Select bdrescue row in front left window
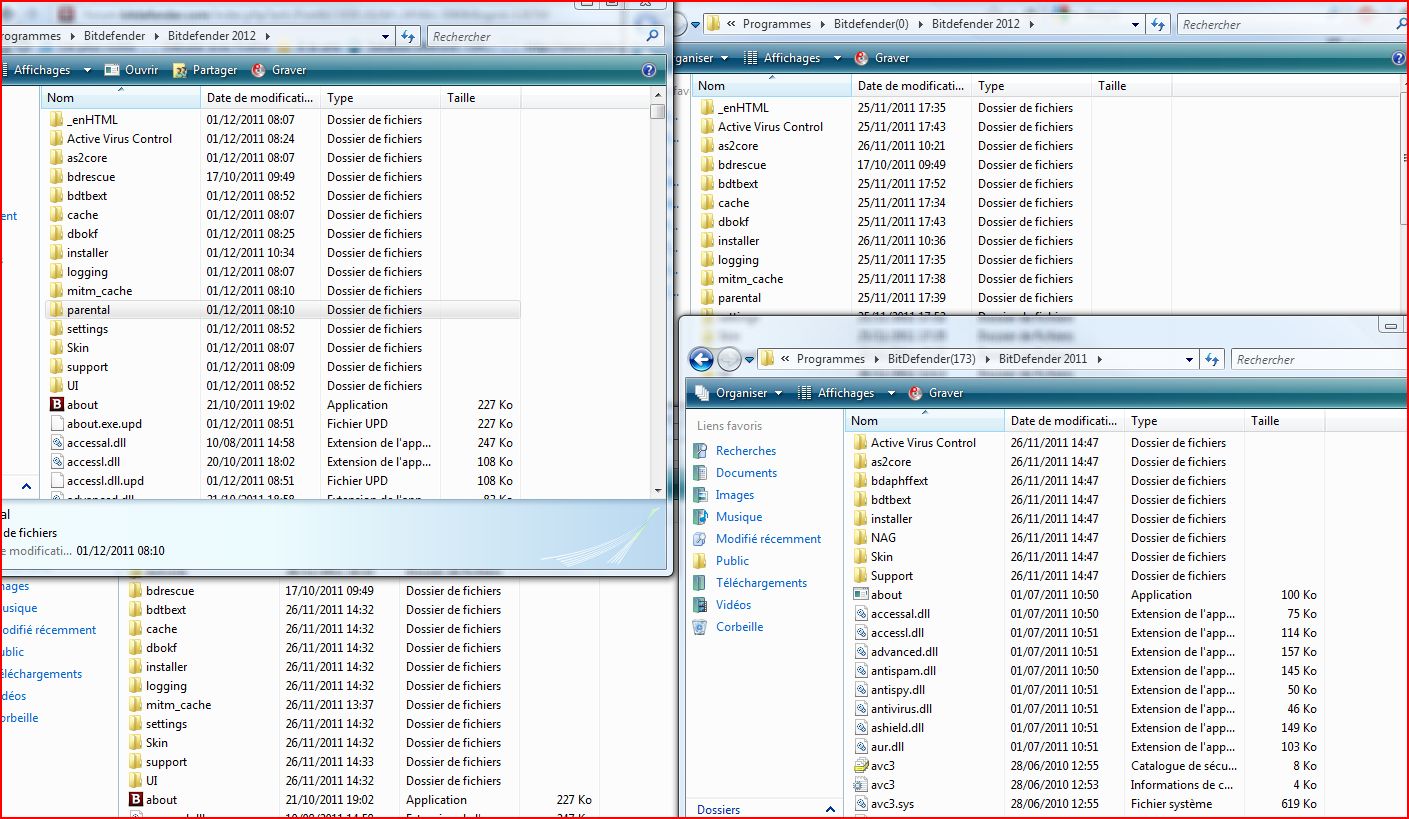This screenshot has width=1409, height=819. [x=282, y=177]
